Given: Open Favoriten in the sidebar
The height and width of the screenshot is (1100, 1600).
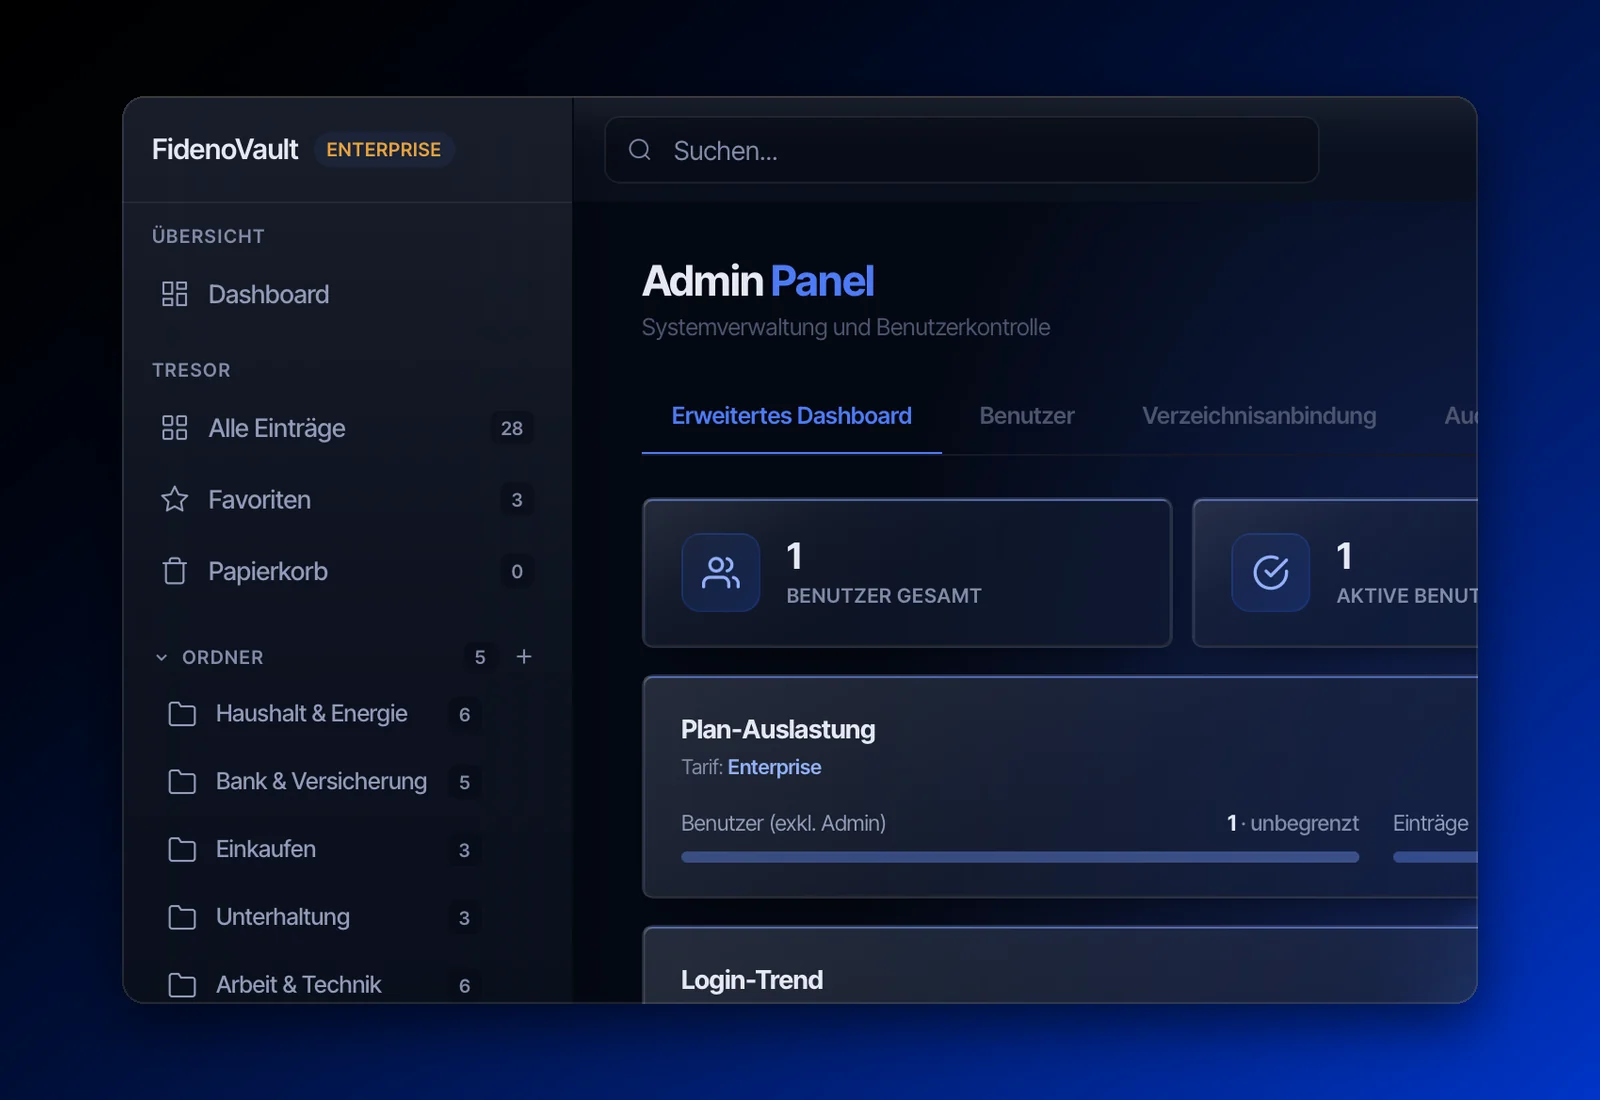Looking at the screenshot, I should pyautogui.click(x=347, y=499).
